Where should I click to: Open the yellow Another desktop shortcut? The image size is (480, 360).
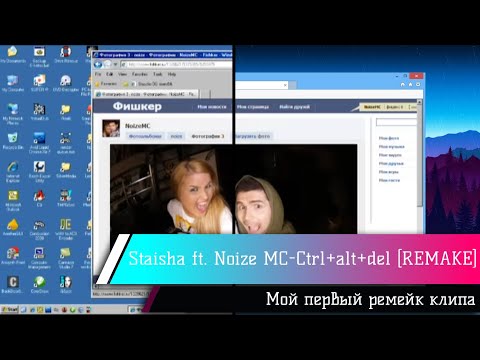13,227
